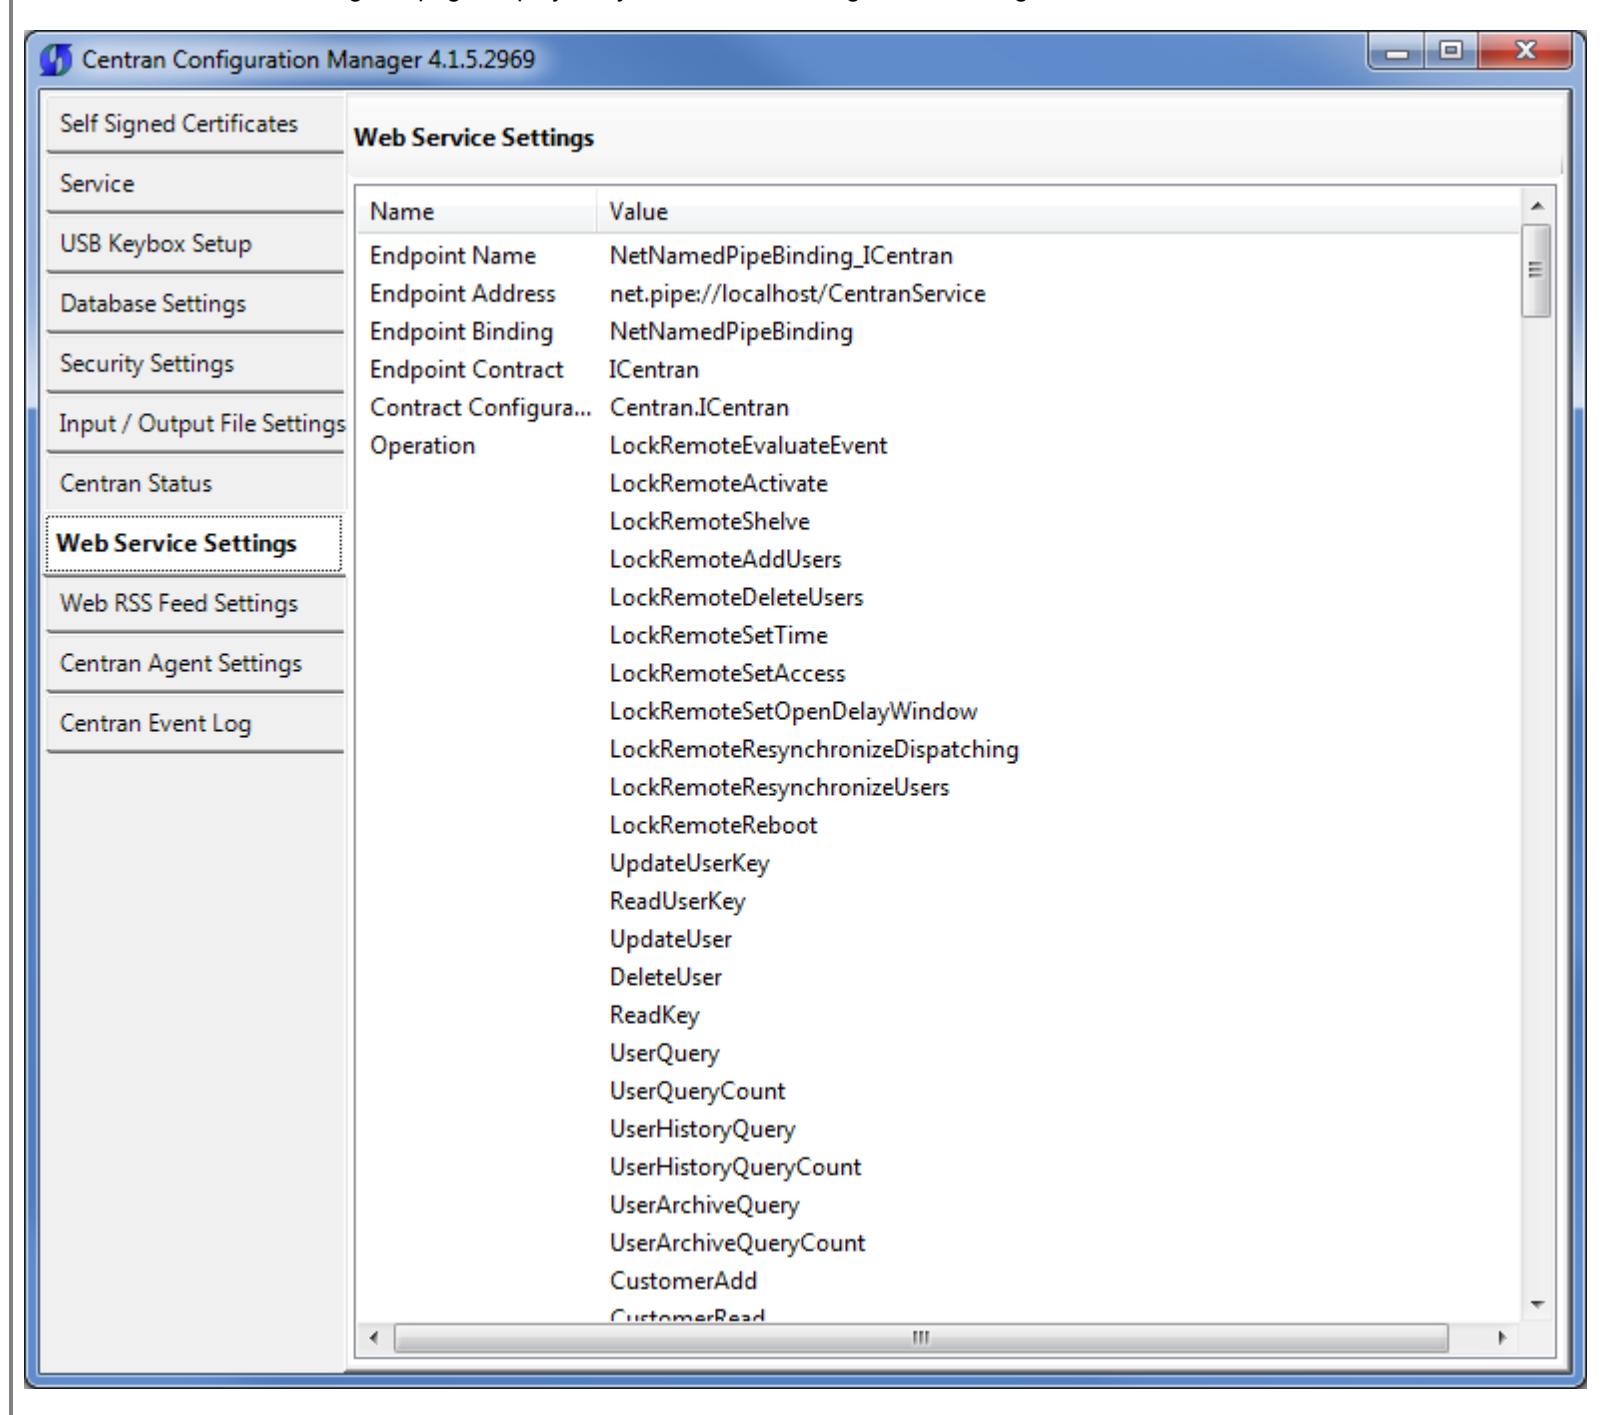
Task: Switch to the Service tab
Action: [195, 184]
